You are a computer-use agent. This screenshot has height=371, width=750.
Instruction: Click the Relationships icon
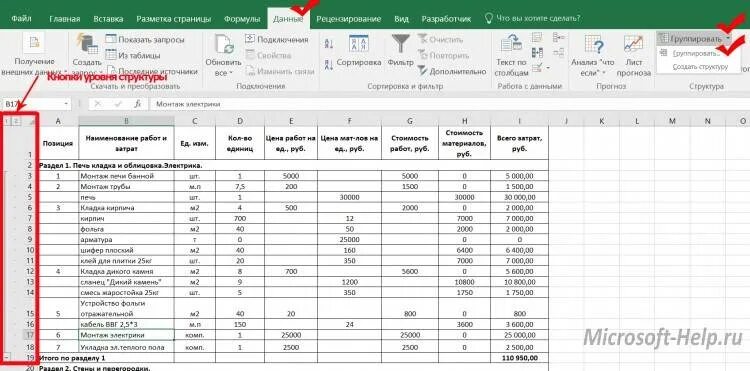click(x=559, y=53)
